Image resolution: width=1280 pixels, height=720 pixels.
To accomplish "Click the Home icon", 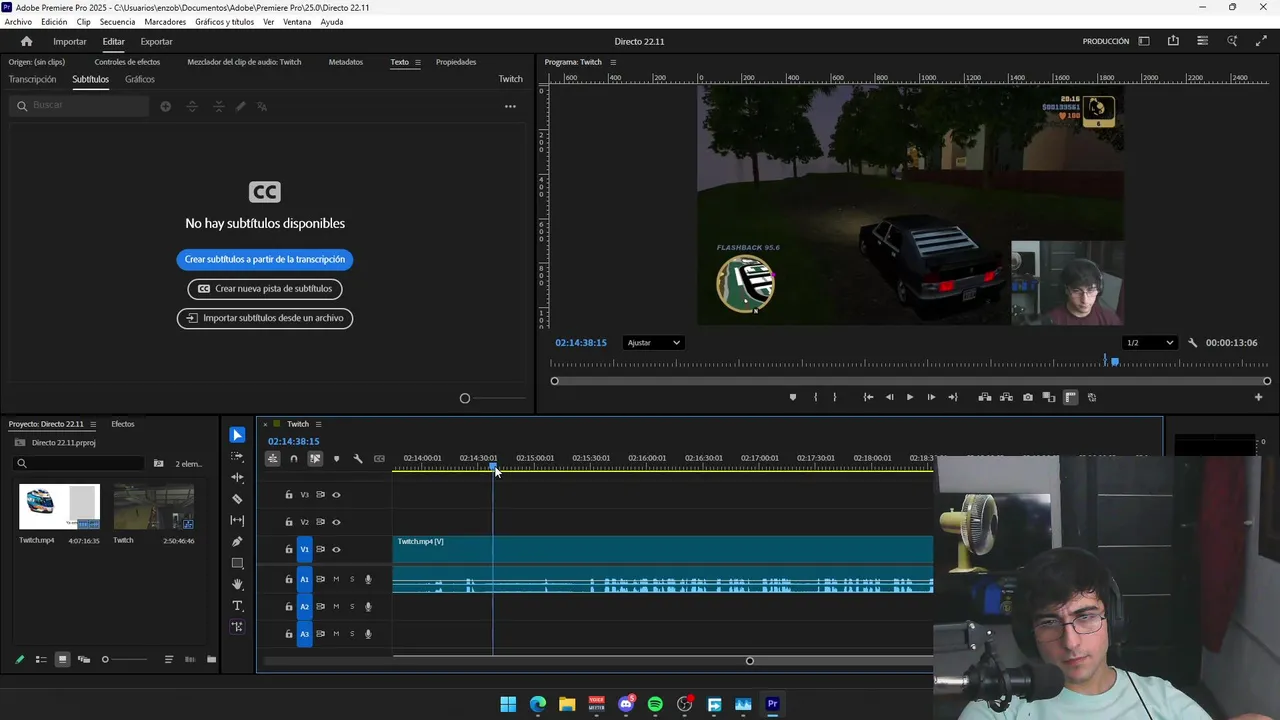I will click(x=27, y=41).
